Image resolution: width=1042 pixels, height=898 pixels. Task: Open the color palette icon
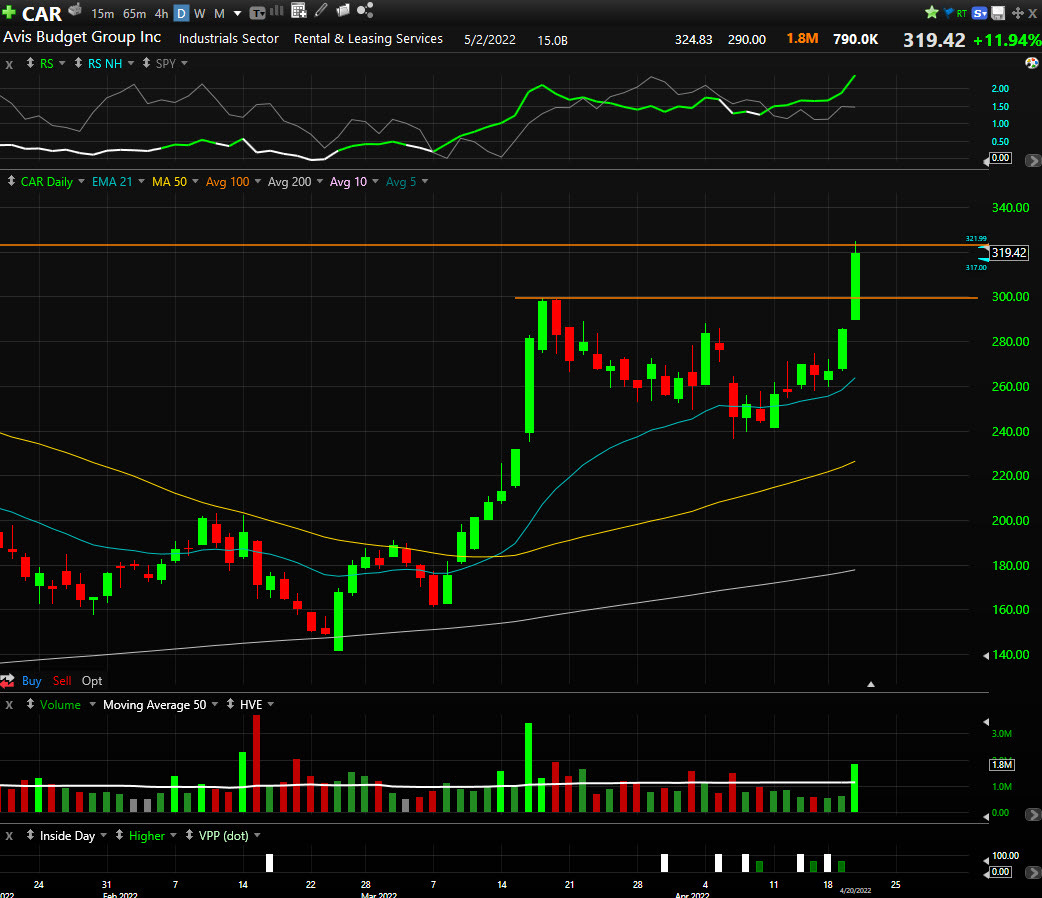[1031, 63]
